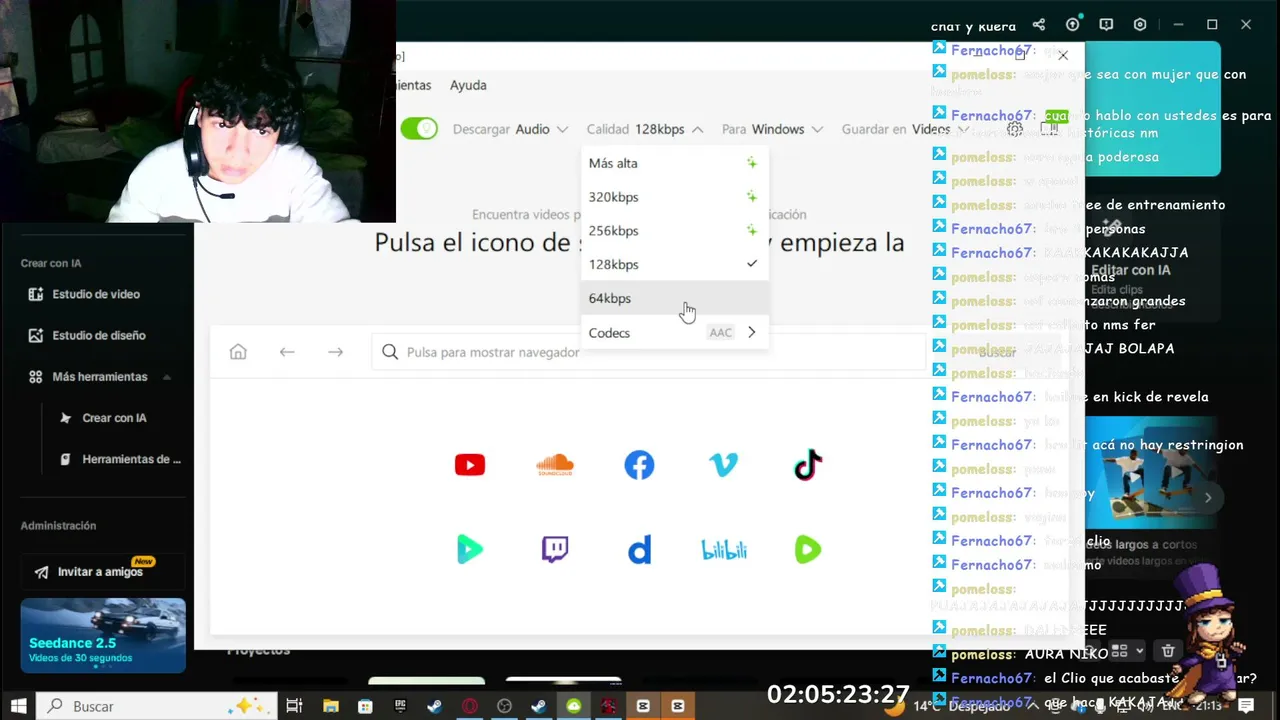Open Opera GX from the taskbar
This screenshot has height=720, width=1280.
tap(470, 706)
